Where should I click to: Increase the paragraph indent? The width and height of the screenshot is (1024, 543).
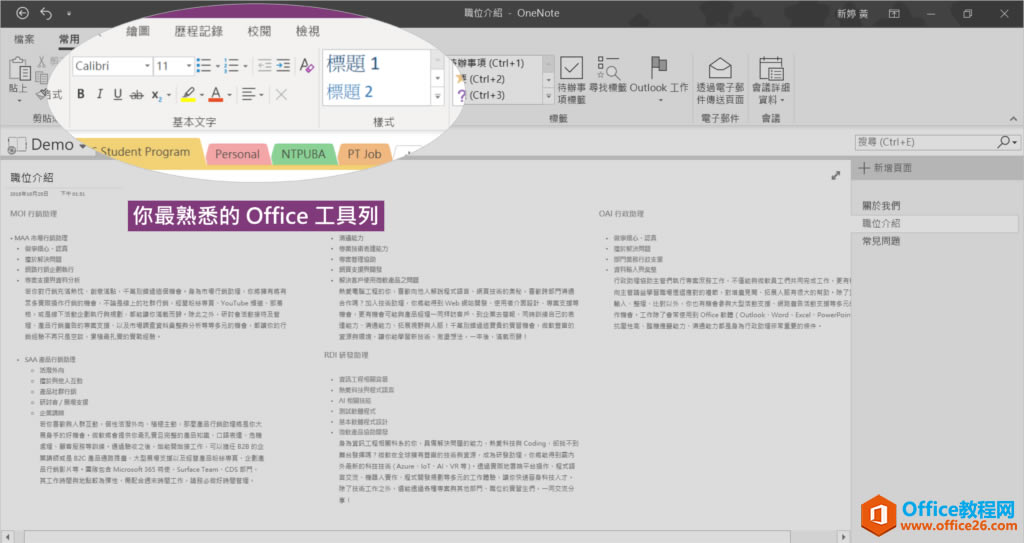(x=283, y=65)
